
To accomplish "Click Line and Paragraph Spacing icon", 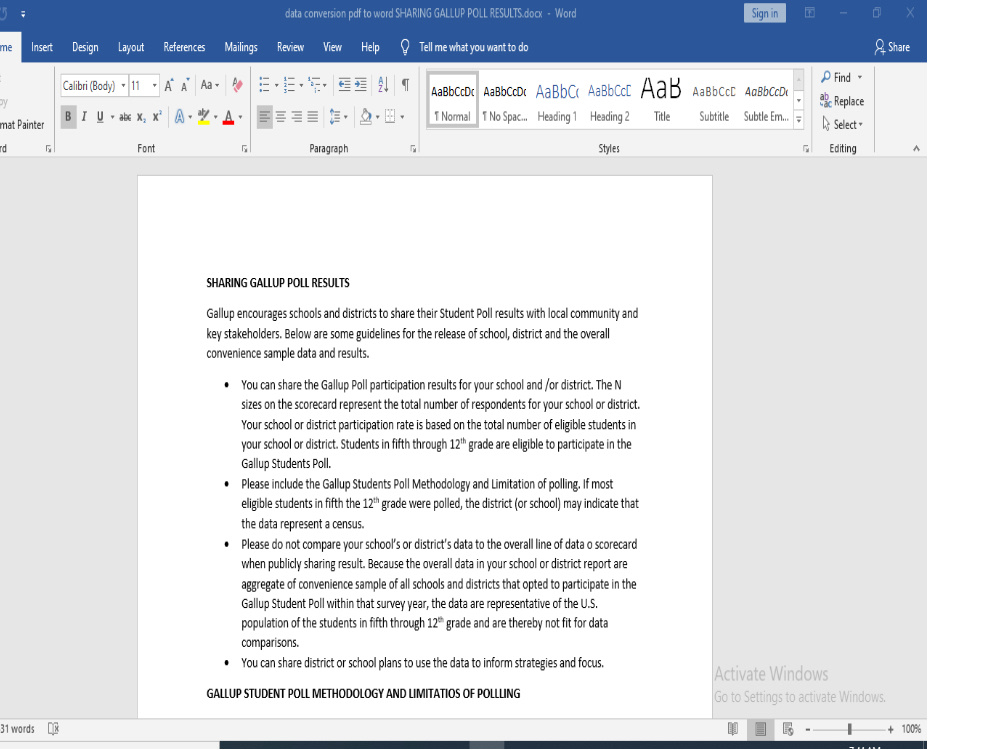I will coord(335,117).
